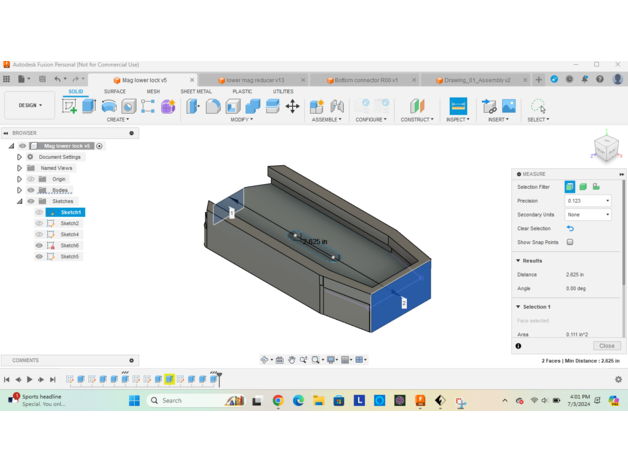The width and height of the screenshot is (628, 472).
Task: Activate the Move/Copy tool icon
Action: [x=292, y=106]
